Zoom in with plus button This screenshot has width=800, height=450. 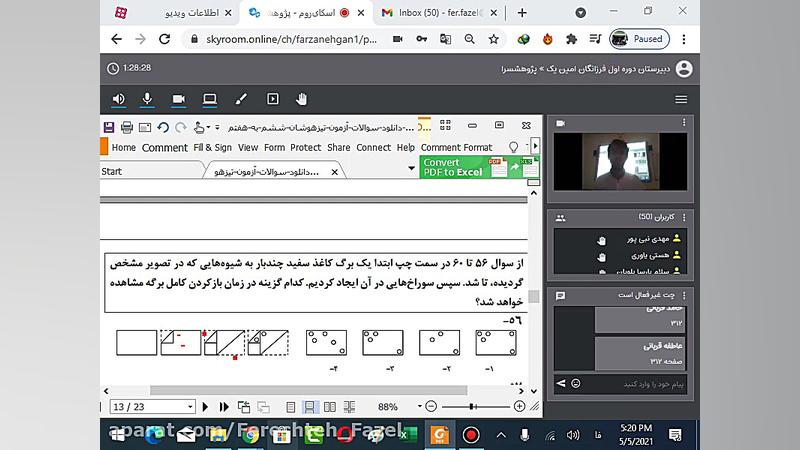click(x=519, y=406)
